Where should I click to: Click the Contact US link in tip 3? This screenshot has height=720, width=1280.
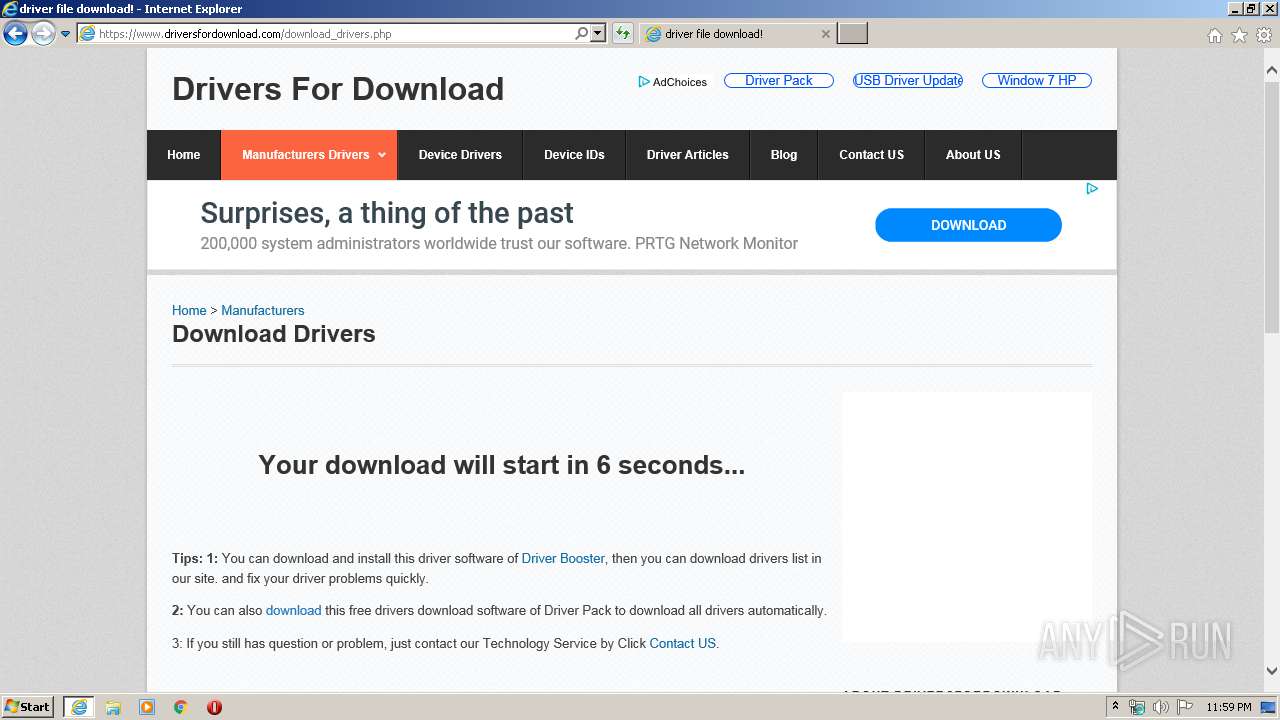point(683,643)
